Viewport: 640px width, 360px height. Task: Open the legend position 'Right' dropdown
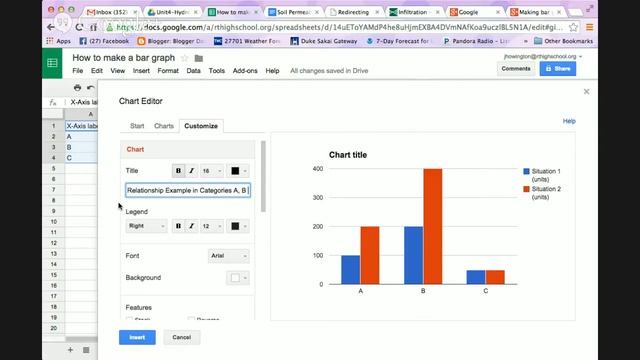click(146, 226)
